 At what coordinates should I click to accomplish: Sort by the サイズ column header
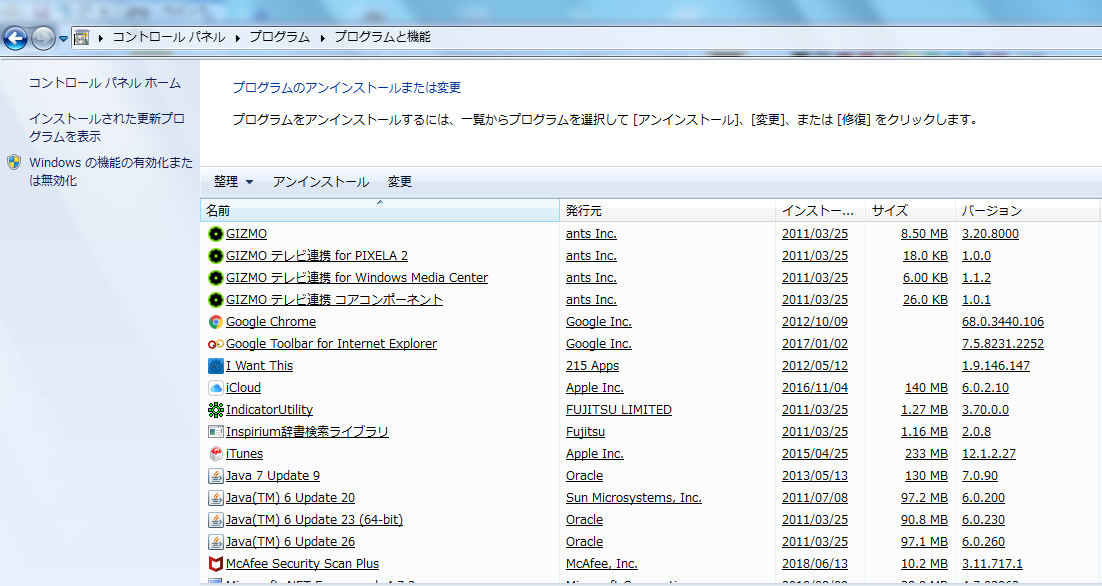910,211
